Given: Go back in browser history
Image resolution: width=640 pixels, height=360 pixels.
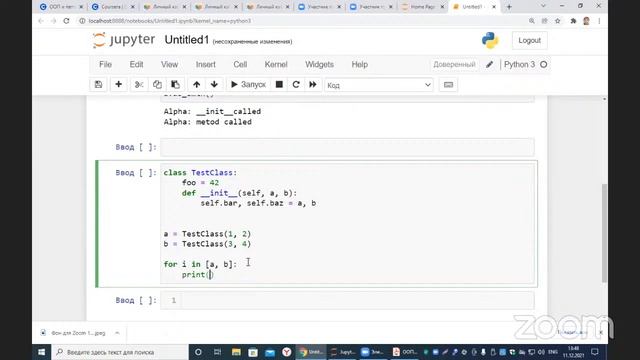Looking at the screenshot, I should [40, 21].
